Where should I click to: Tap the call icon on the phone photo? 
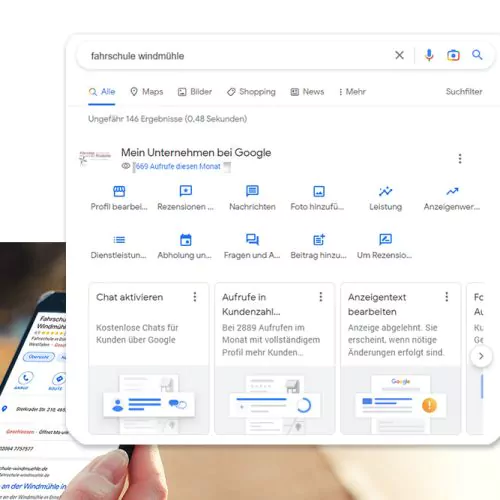click(25, 378)
